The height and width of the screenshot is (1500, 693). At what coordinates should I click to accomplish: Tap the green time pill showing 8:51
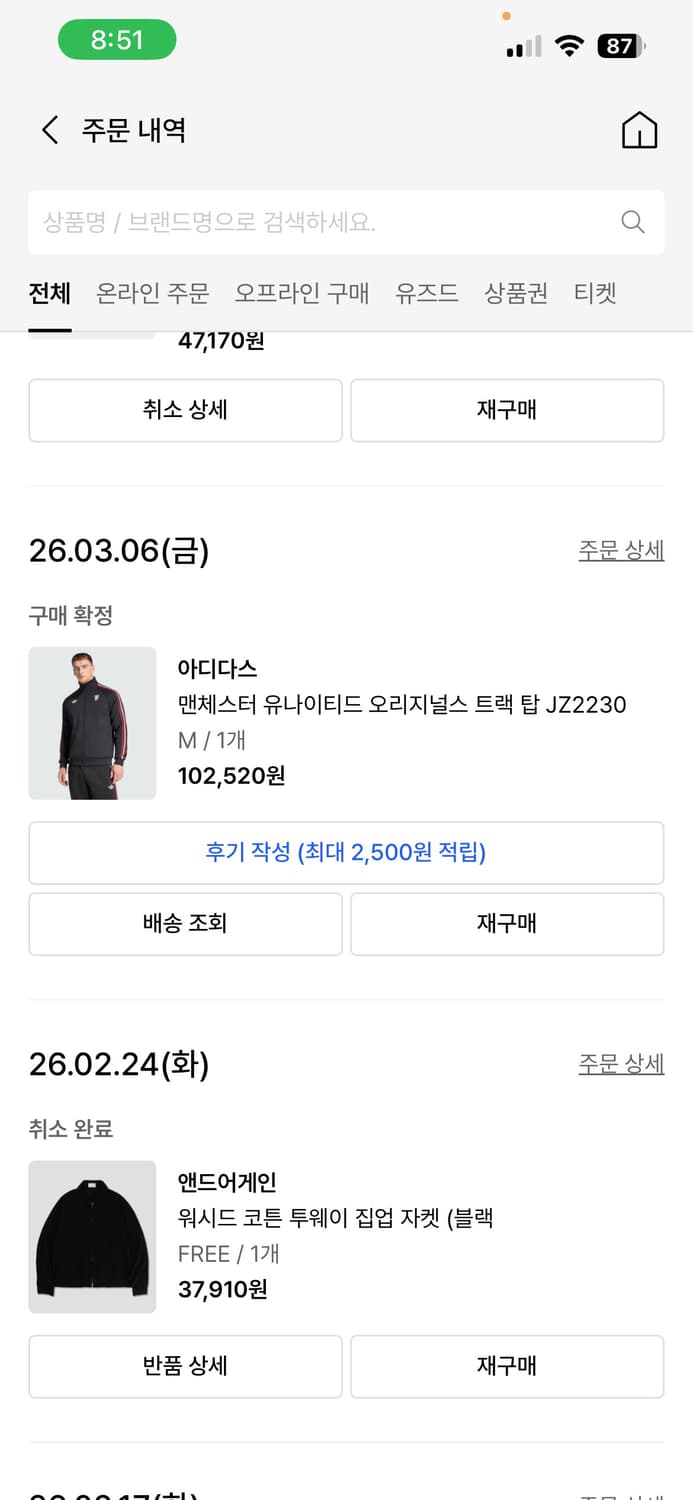pos(117,39)
